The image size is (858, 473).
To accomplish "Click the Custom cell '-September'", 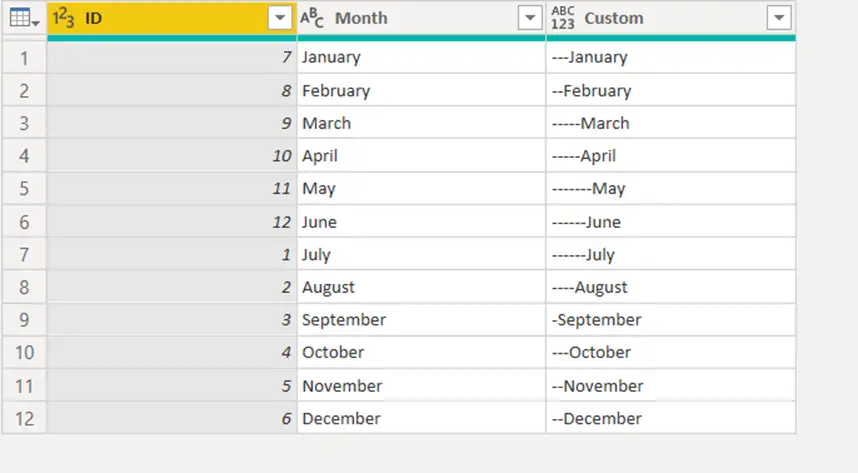I will 671,320.
